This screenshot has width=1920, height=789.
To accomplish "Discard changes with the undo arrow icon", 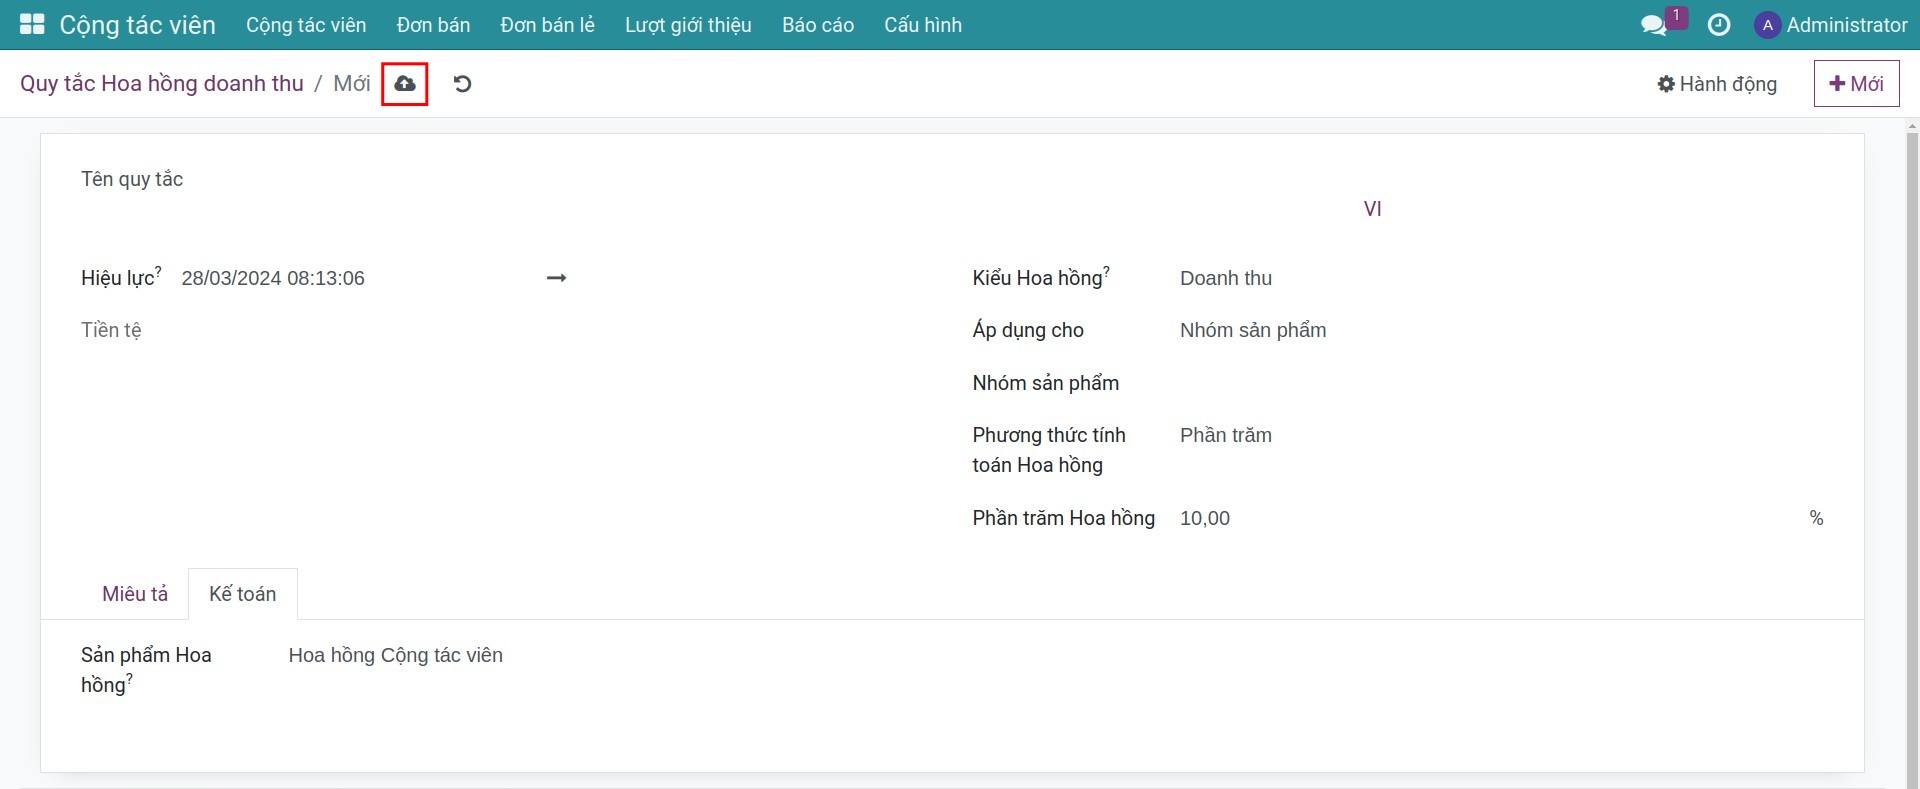I will (462, 84).
